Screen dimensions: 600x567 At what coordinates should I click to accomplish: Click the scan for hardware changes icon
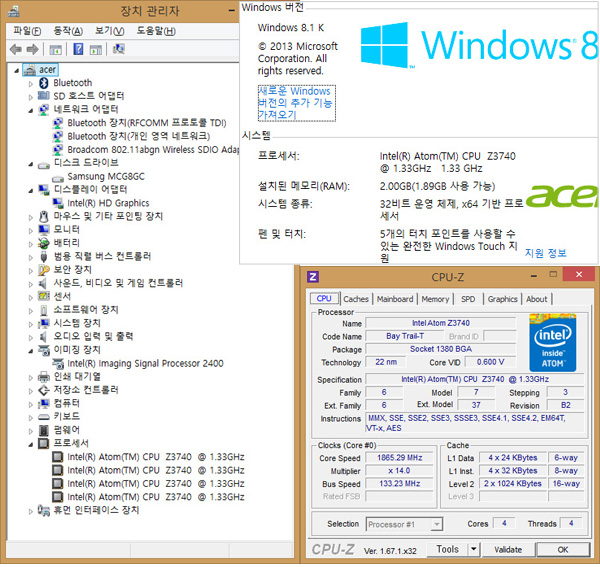tap(119, 49)
